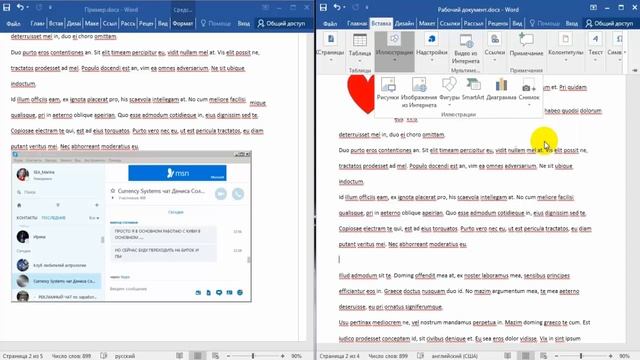Switch to the Макет tab in the right window
The height and width of the screenshot is (360, 640).
click(x=427, y=24)
